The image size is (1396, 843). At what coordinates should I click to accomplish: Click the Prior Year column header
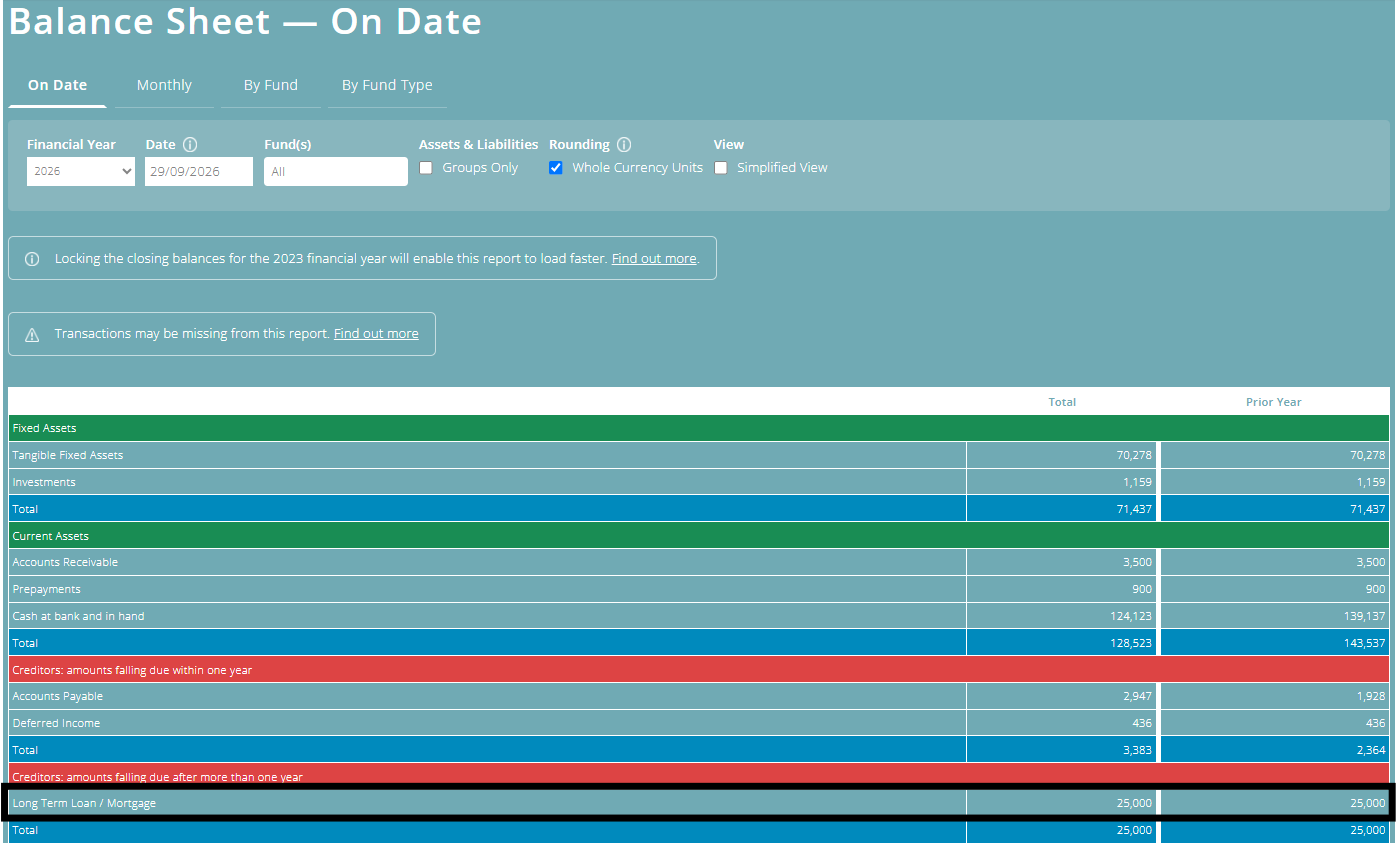point(1274,402)
